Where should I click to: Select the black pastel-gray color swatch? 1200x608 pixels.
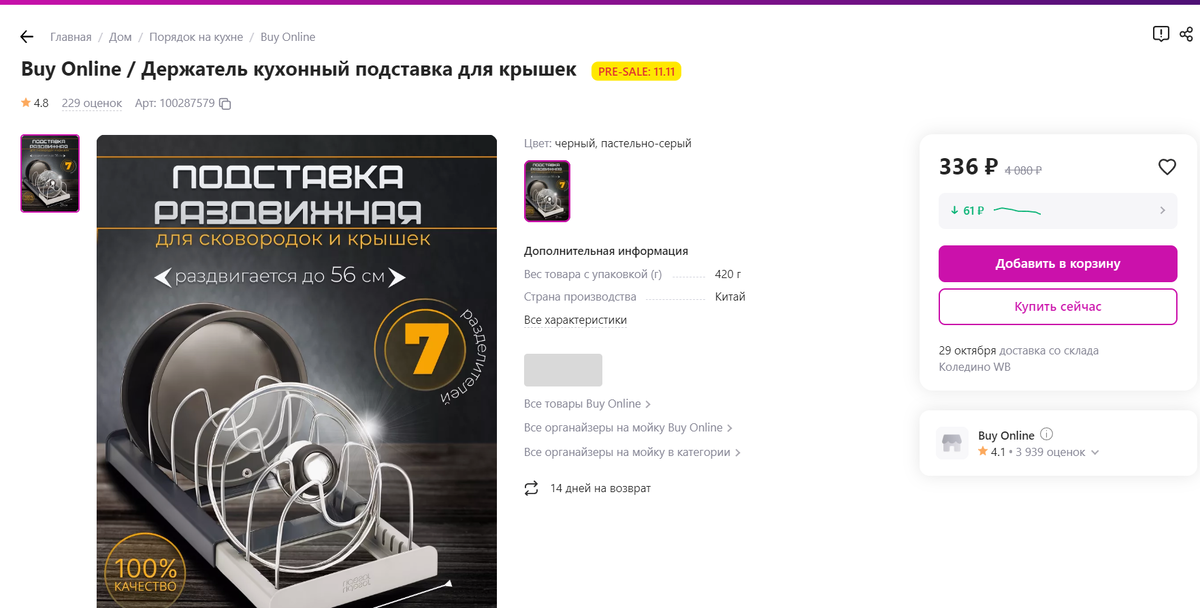click(x=547, y=191)
